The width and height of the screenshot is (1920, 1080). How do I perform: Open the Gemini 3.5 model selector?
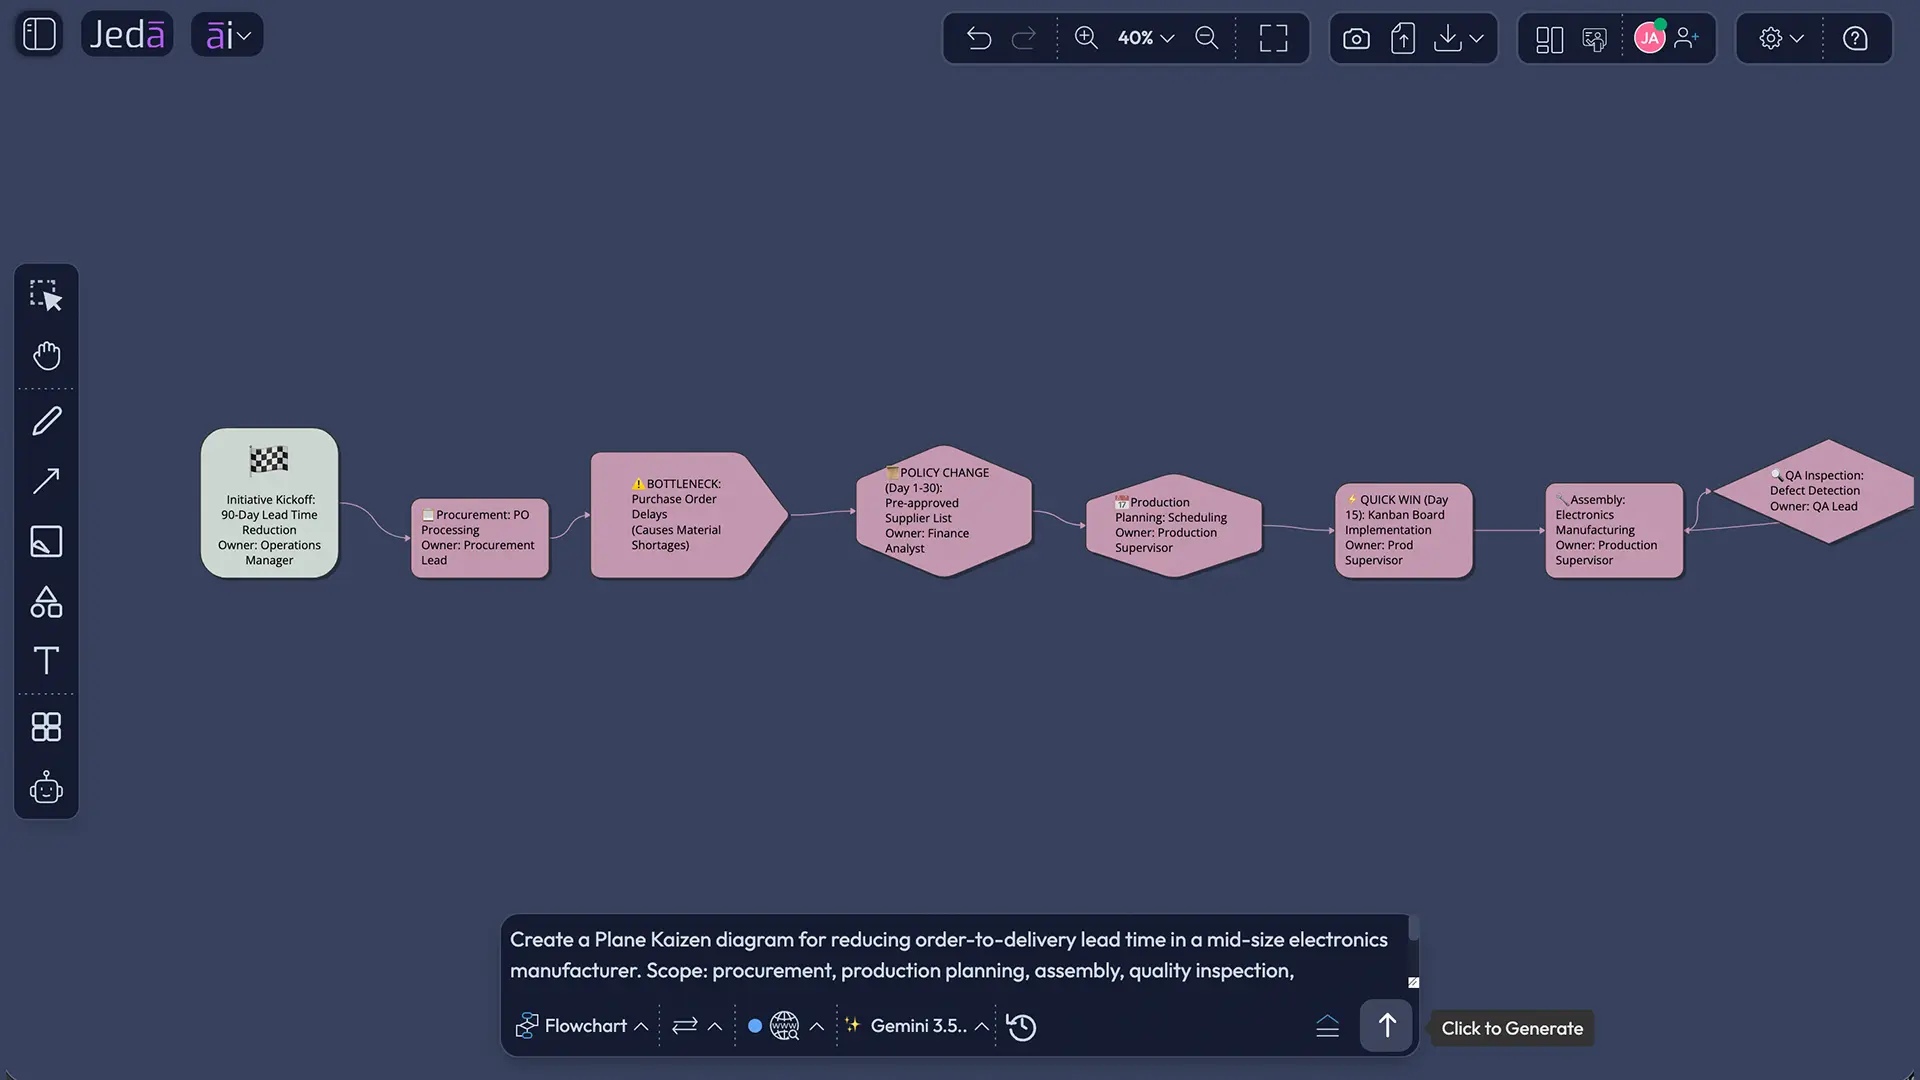click(917, 1026)
